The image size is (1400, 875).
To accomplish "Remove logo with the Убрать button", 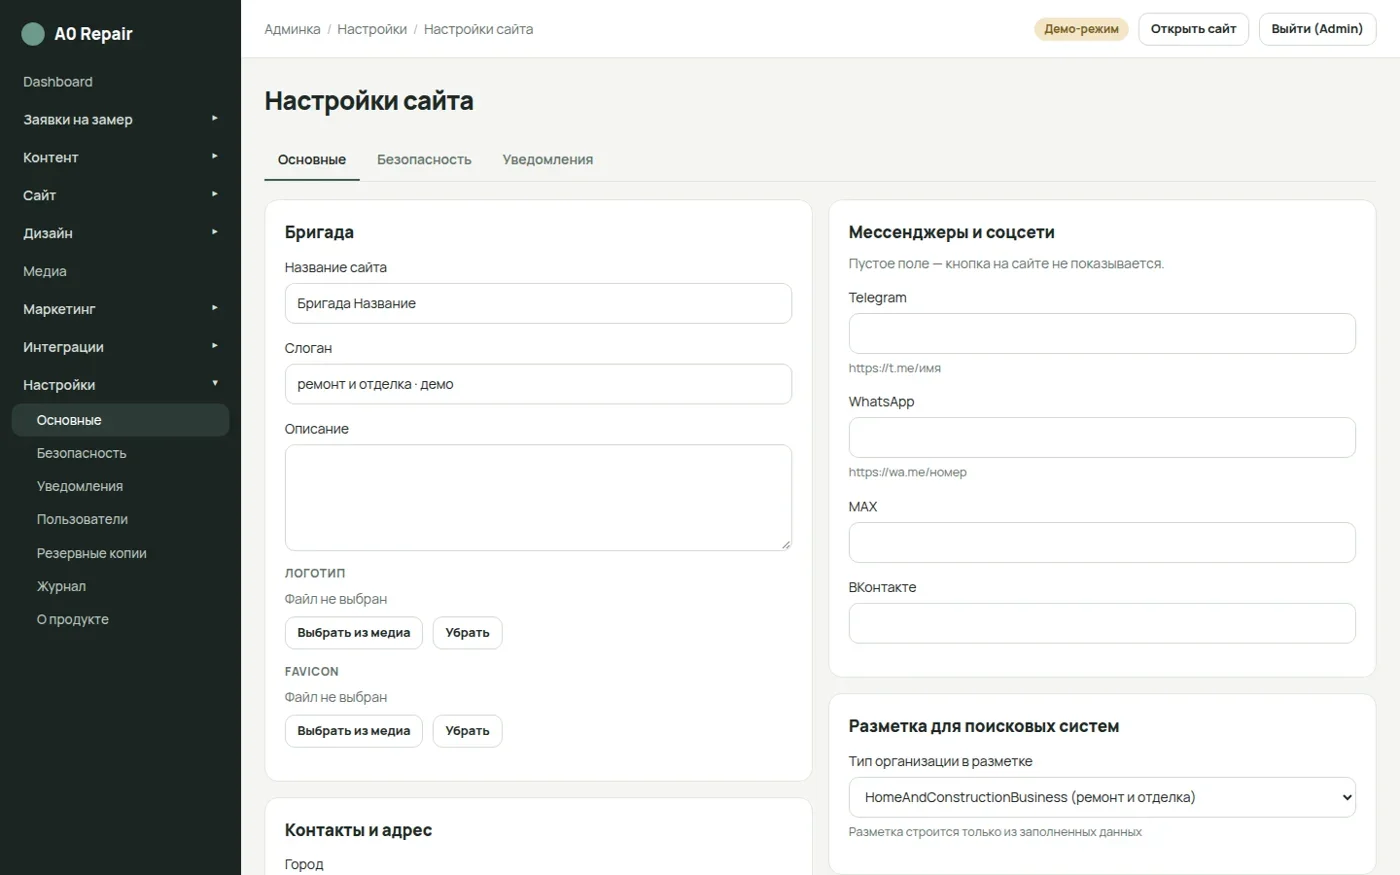I will [x=467, y=633].
